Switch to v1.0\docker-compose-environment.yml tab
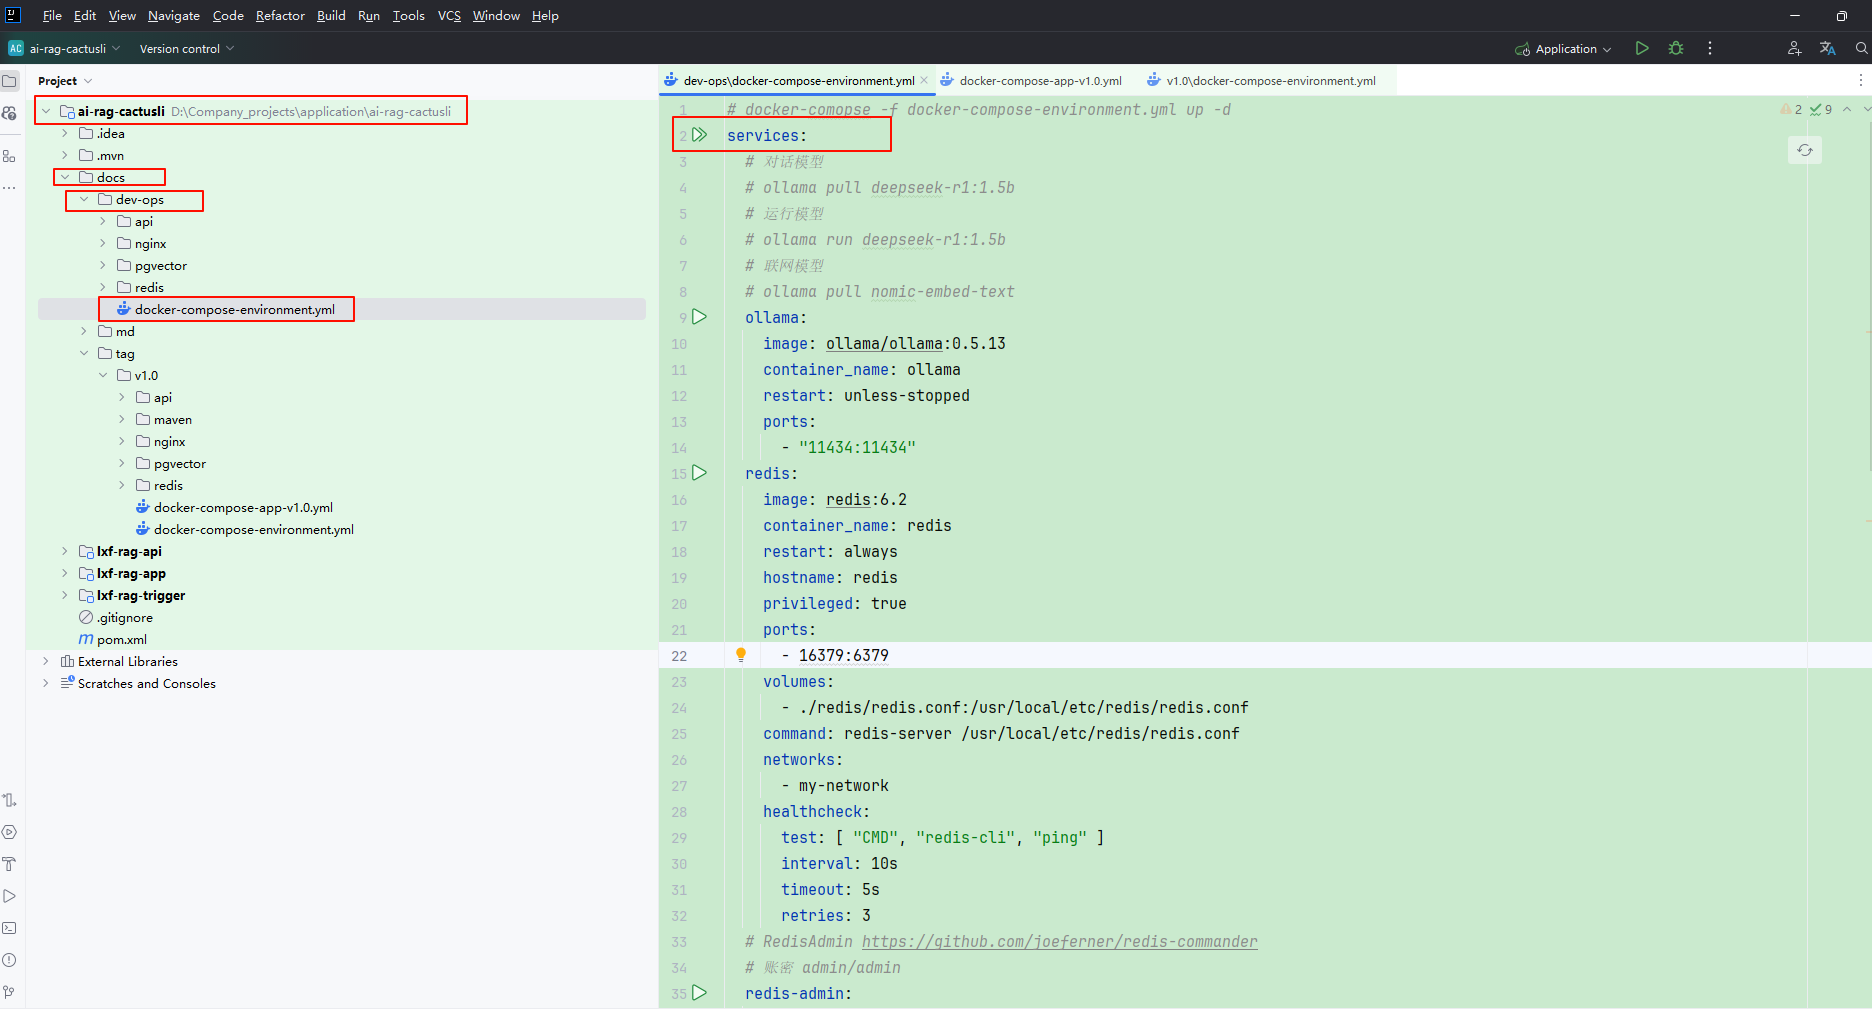This screenshot has width=1872, height=1009. [1262, 81]
